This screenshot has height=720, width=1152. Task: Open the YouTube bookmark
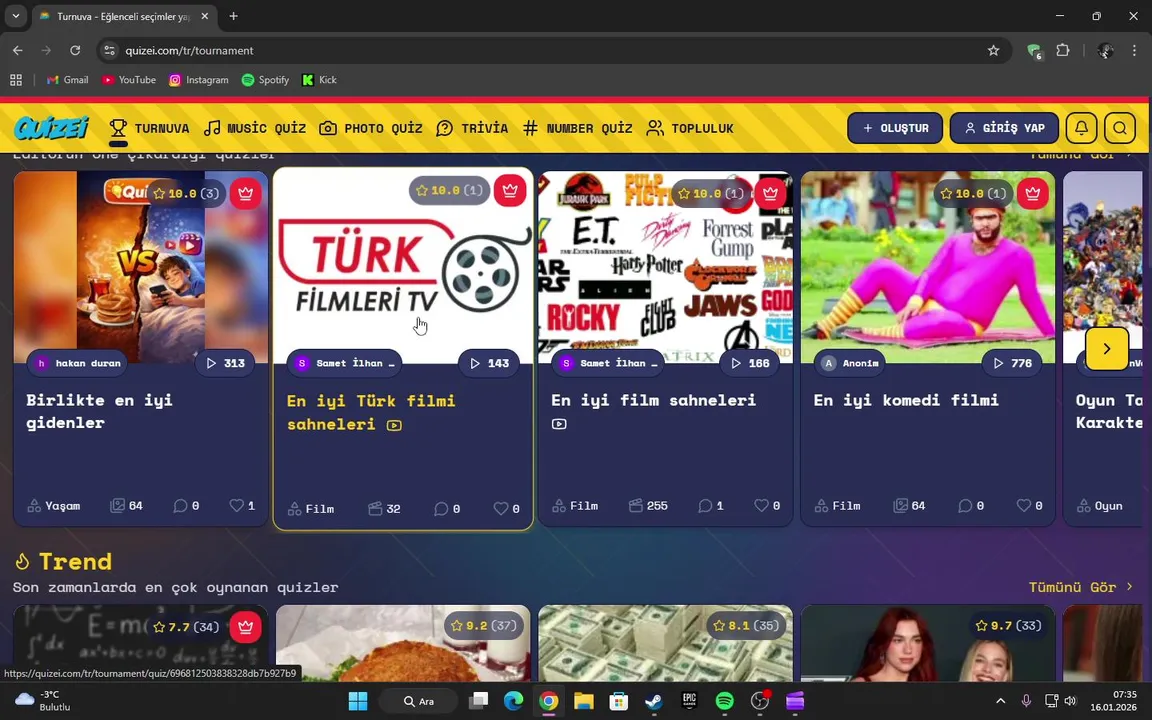[129, 80]
